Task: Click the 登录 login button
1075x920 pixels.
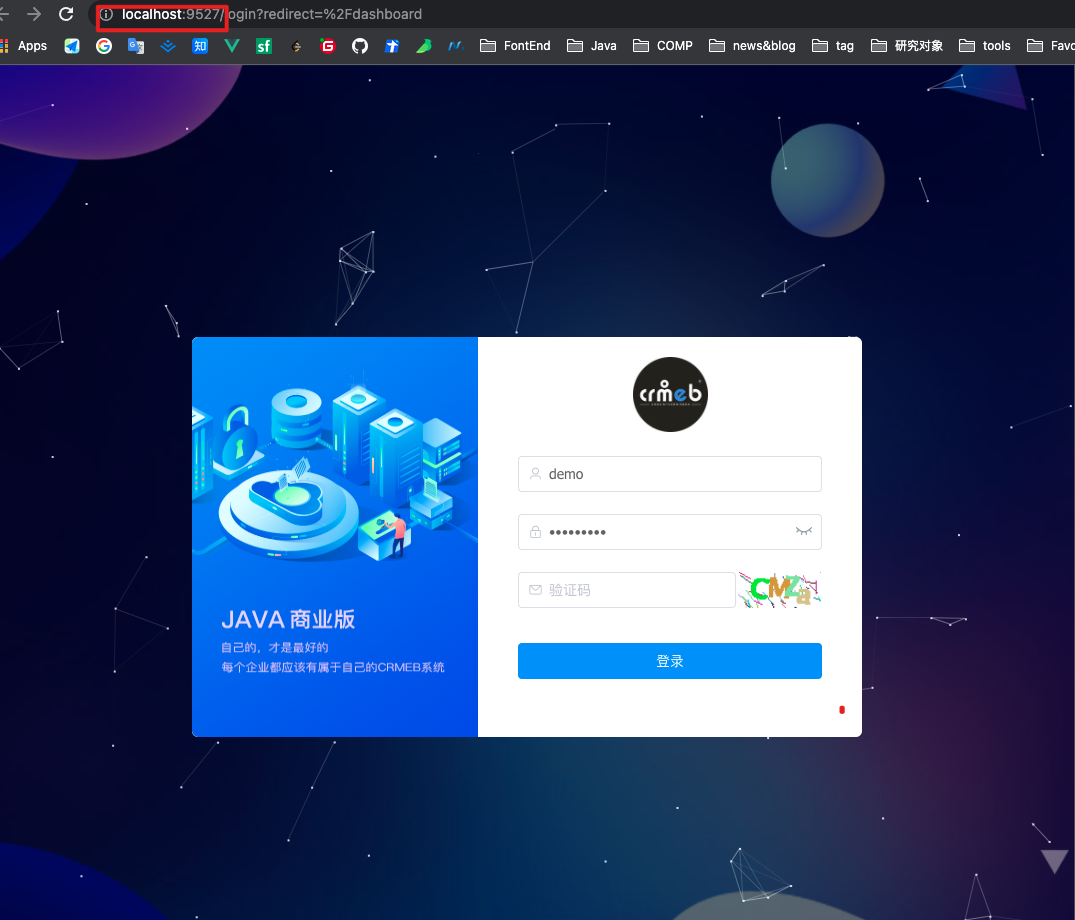Action: 669,661
